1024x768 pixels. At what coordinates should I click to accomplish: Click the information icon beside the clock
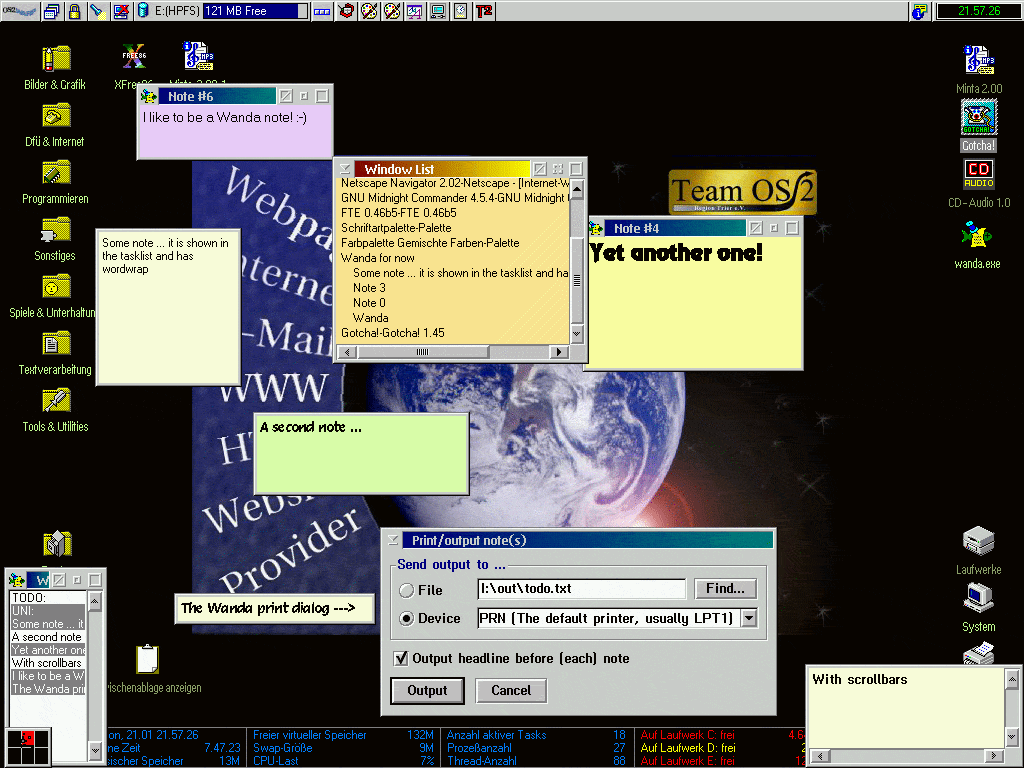[920, 11]
